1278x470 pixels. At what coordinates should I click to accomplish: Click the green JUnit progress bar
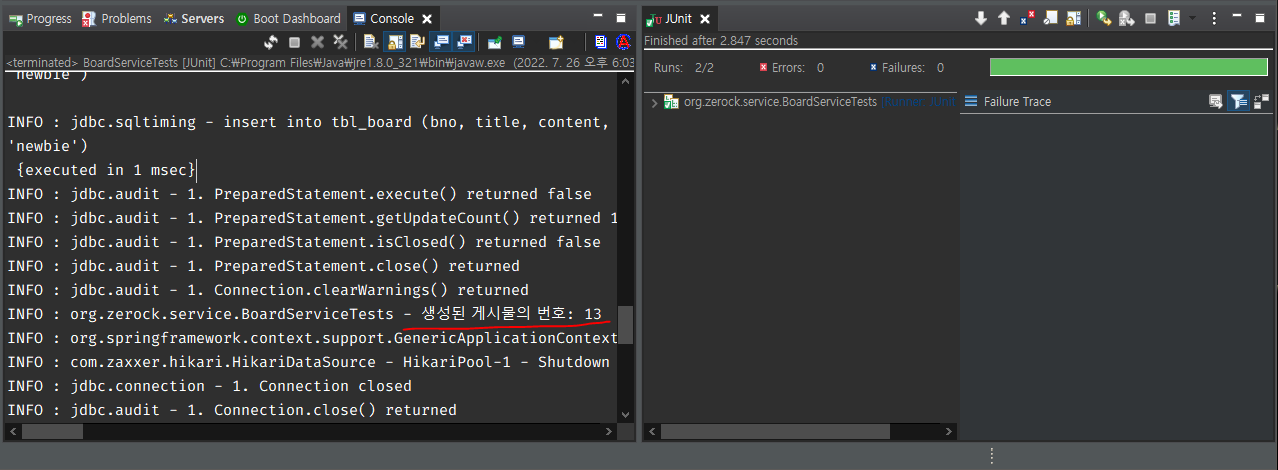point(1129,67)
